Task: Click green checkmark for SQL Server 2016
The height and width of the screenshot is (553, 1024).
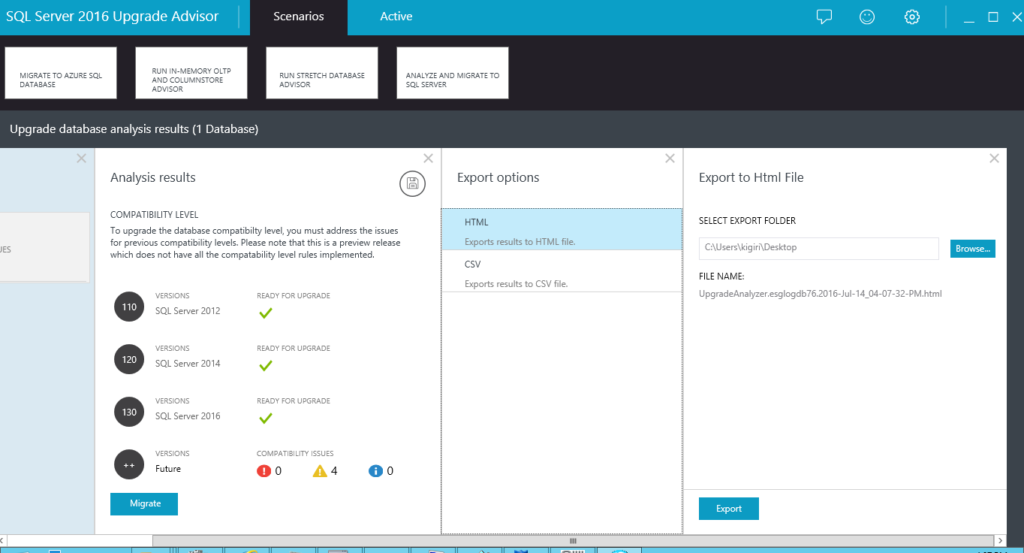Action: 265,419
